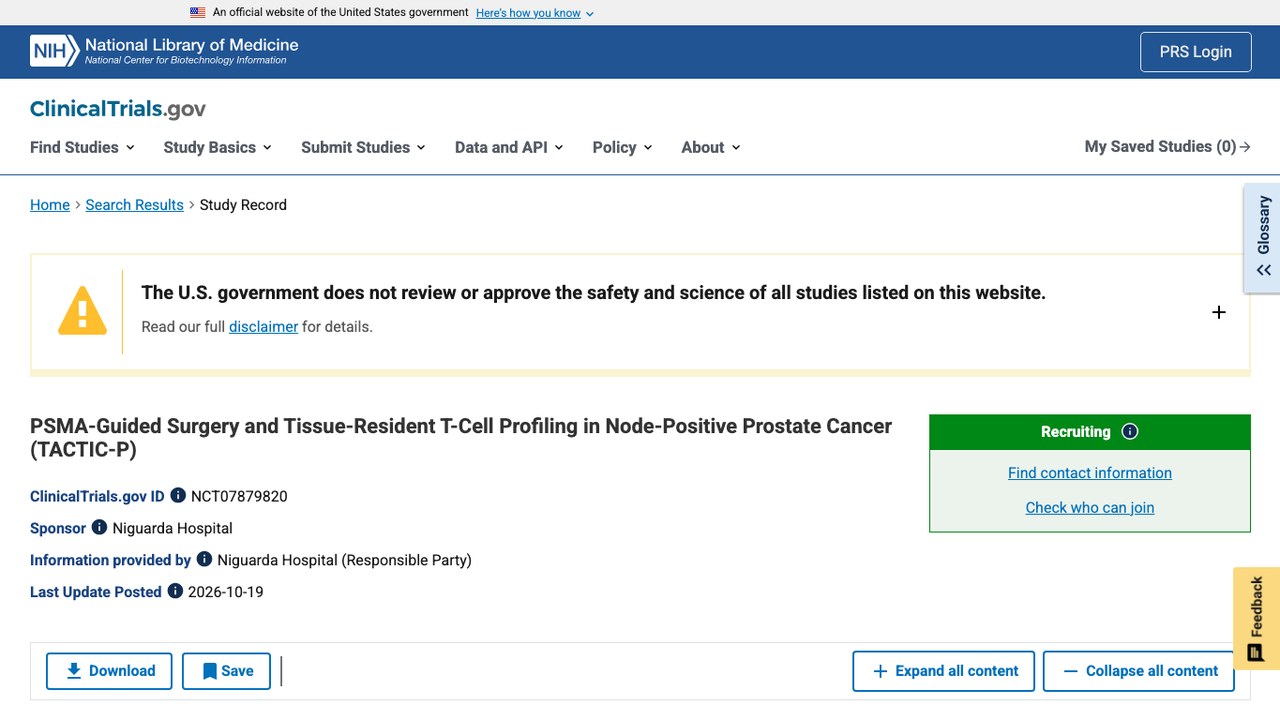This screenshot has height=720, width=1280.
Task: Open the Feedback side tab
Action: 1257,619
